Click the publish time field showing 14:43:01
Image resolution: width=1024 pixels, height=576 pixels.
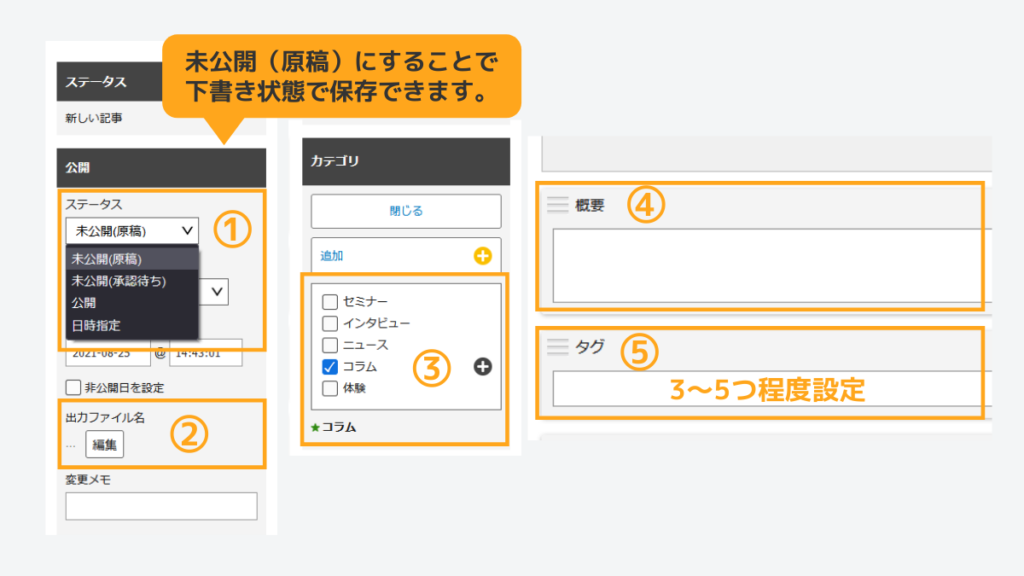[205, 353]
